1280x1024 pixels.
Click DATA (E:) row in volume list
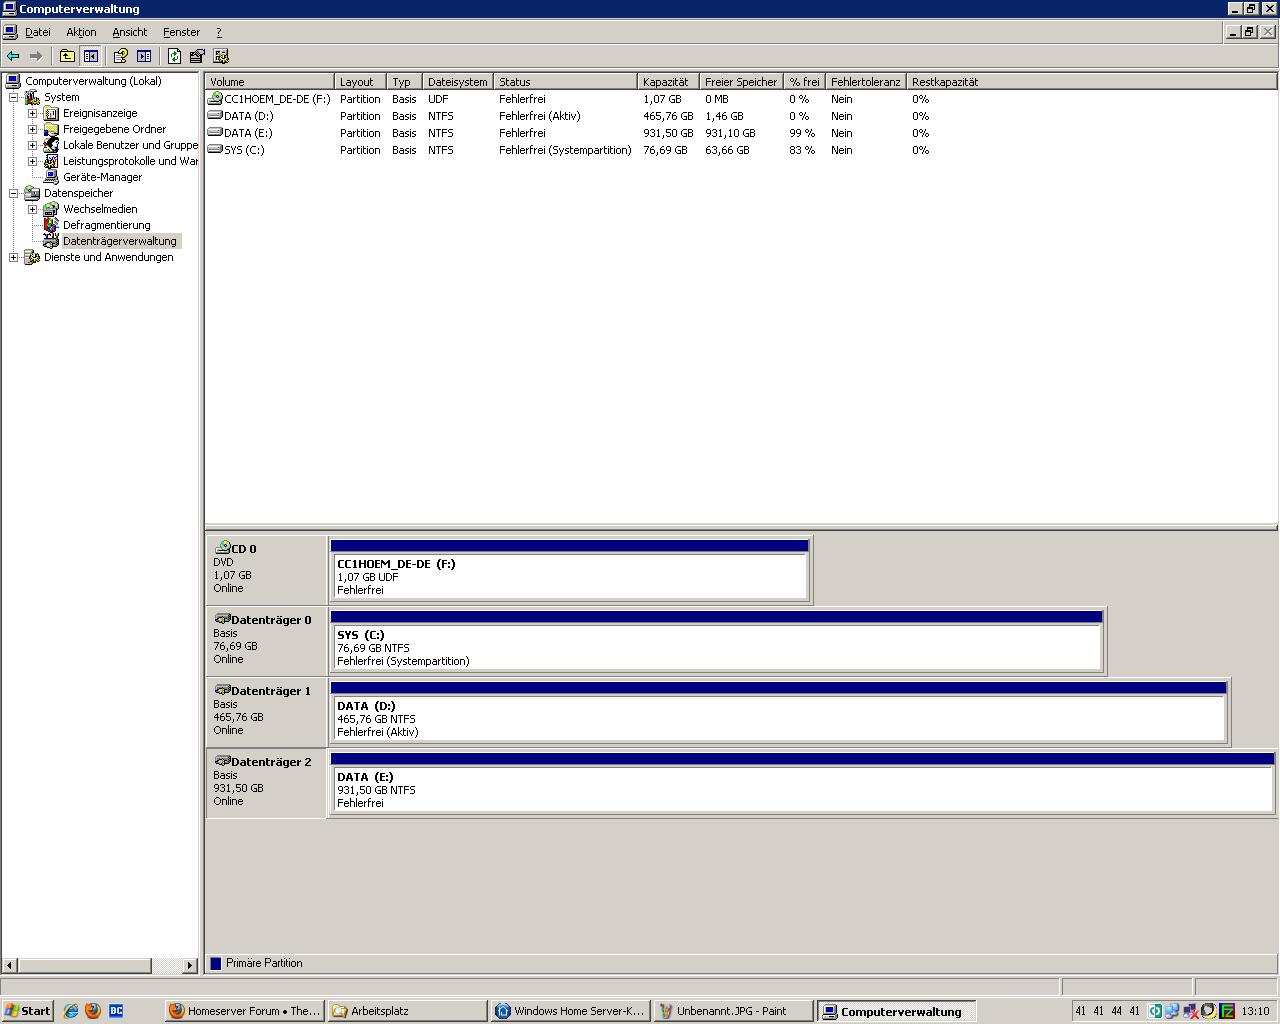740,133
